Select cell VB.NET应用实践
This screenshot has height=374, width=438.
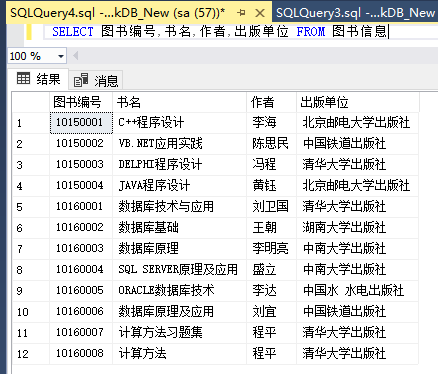tap(180, 144)
